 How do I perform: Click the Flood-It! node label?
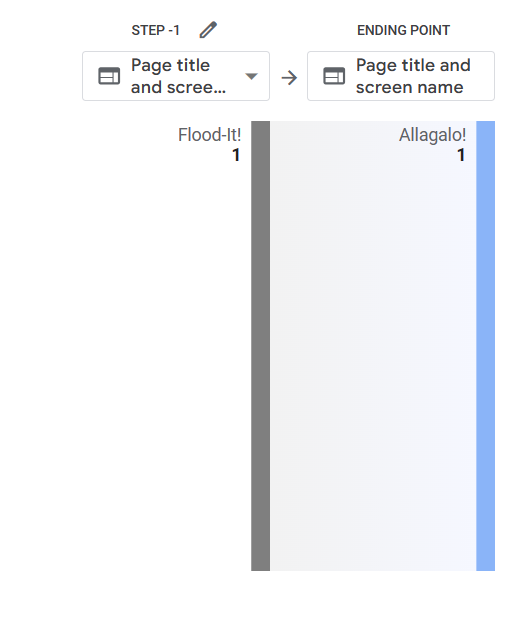(209, 135)
